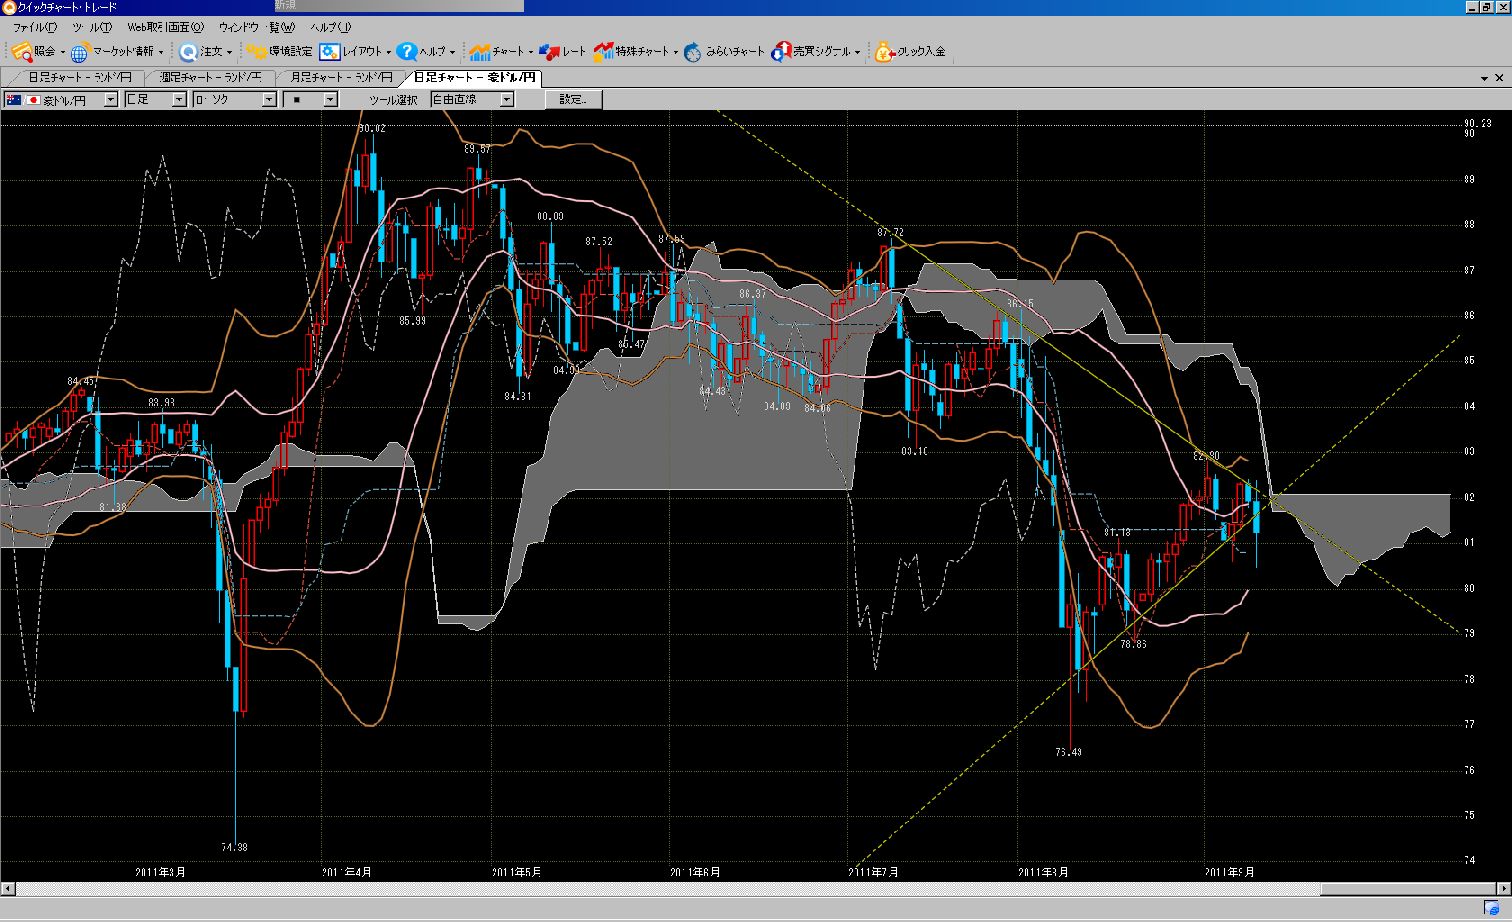
Task: Open the 売買シグナル trade signal icon
Action: click(x=781, y=52)
